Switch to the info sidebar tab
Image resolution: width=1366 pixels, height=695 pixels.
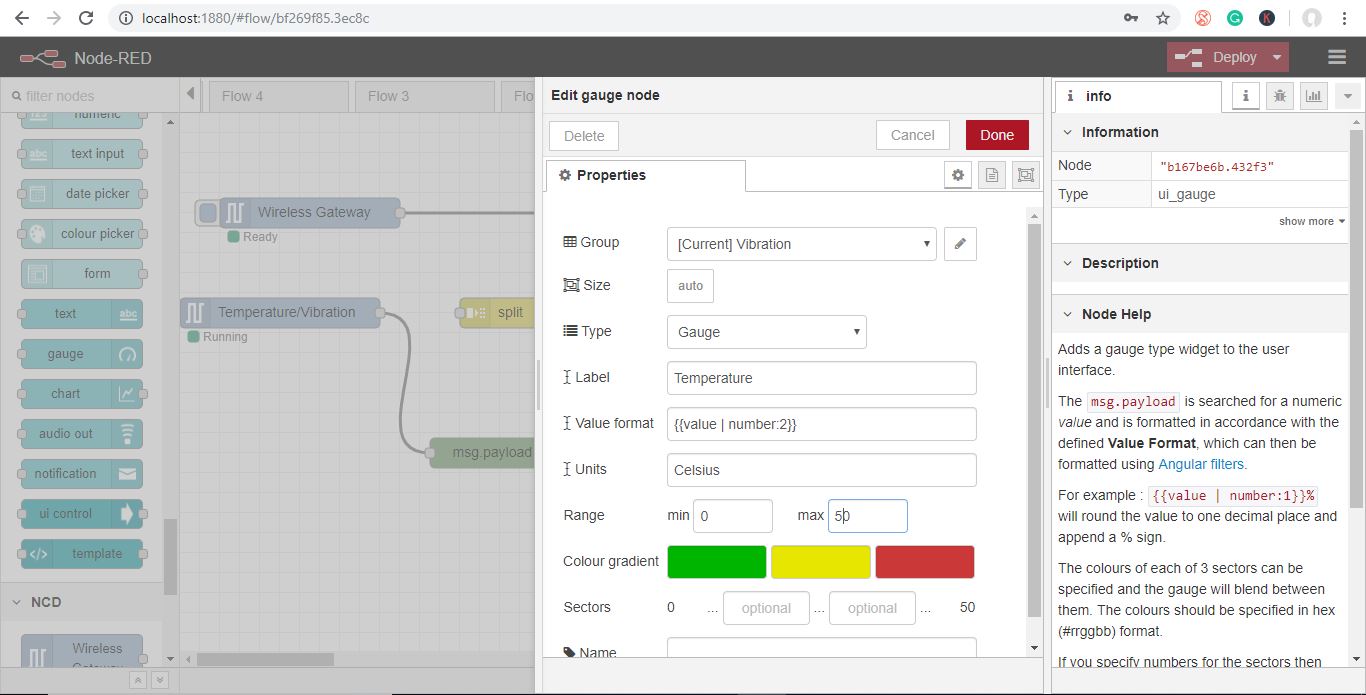coord(1138,96)
